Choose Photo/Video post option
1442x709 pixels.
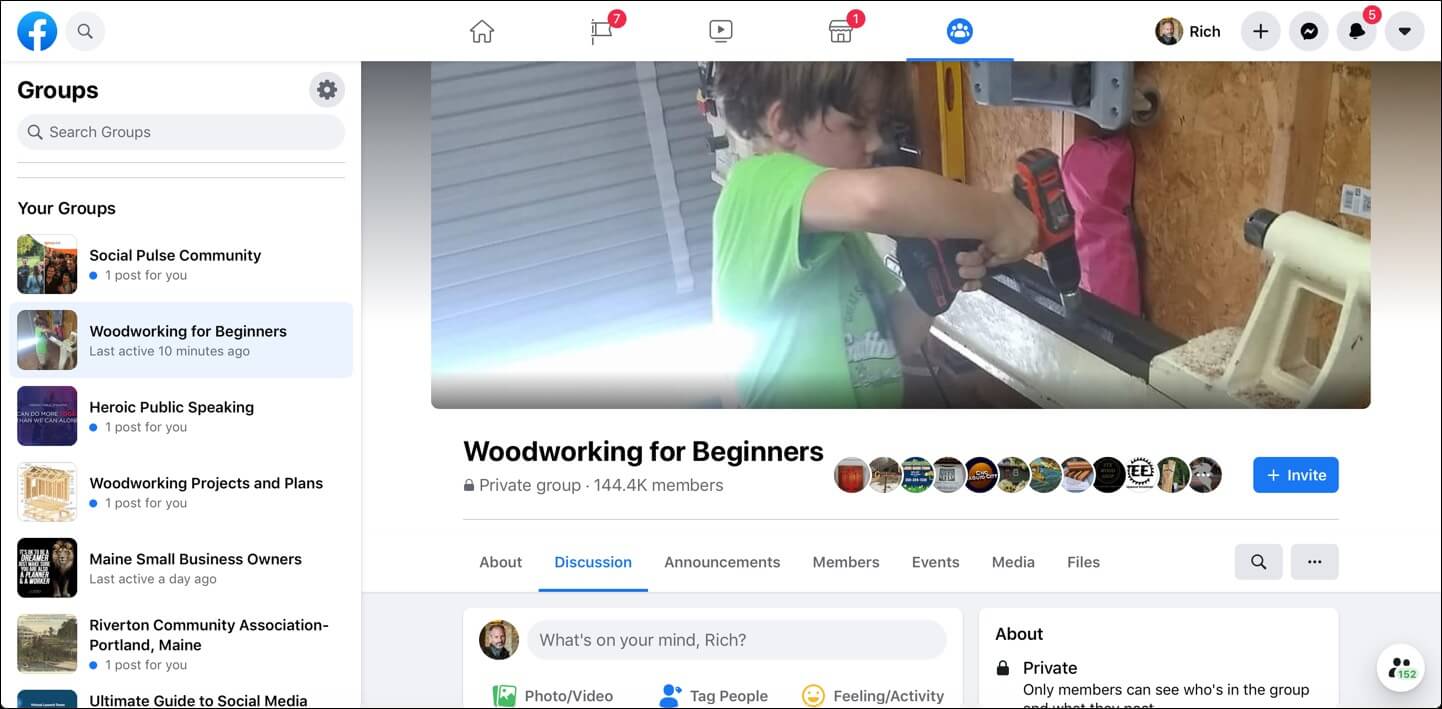pyautogui.click(x=553, y=696)
